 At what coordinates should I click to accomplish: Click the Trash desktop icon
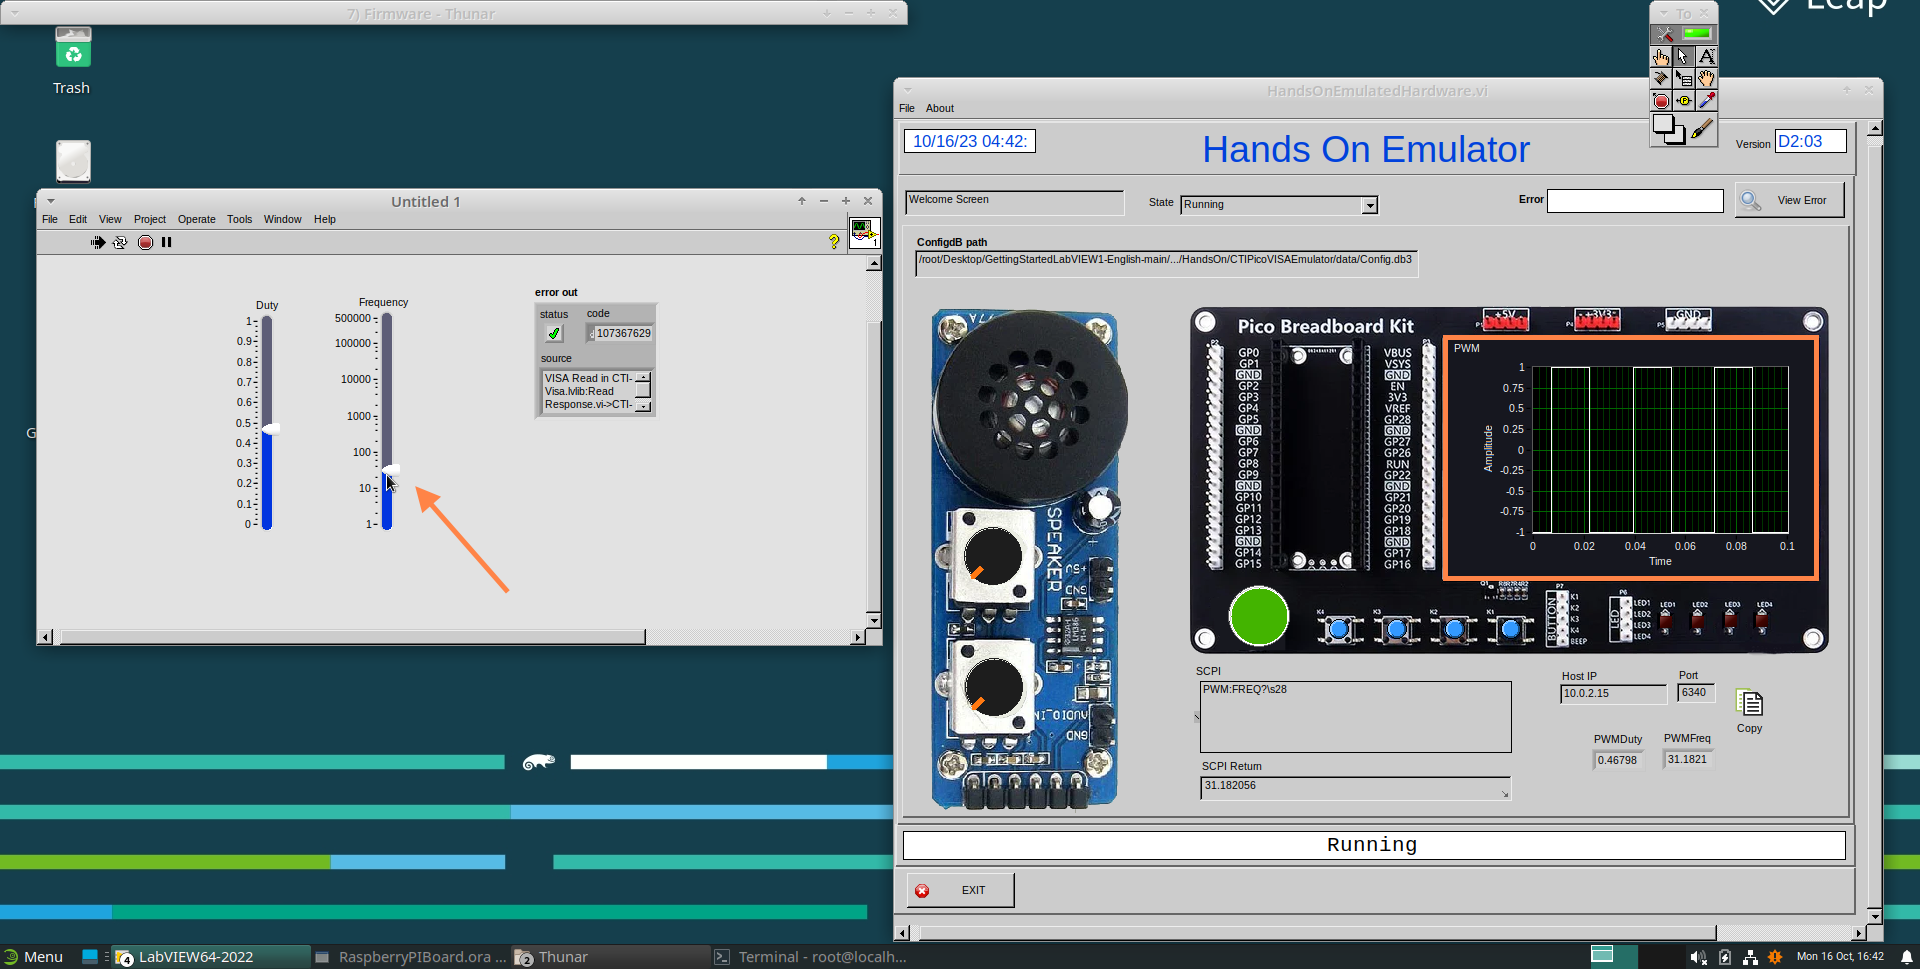(x=72, y=50)
